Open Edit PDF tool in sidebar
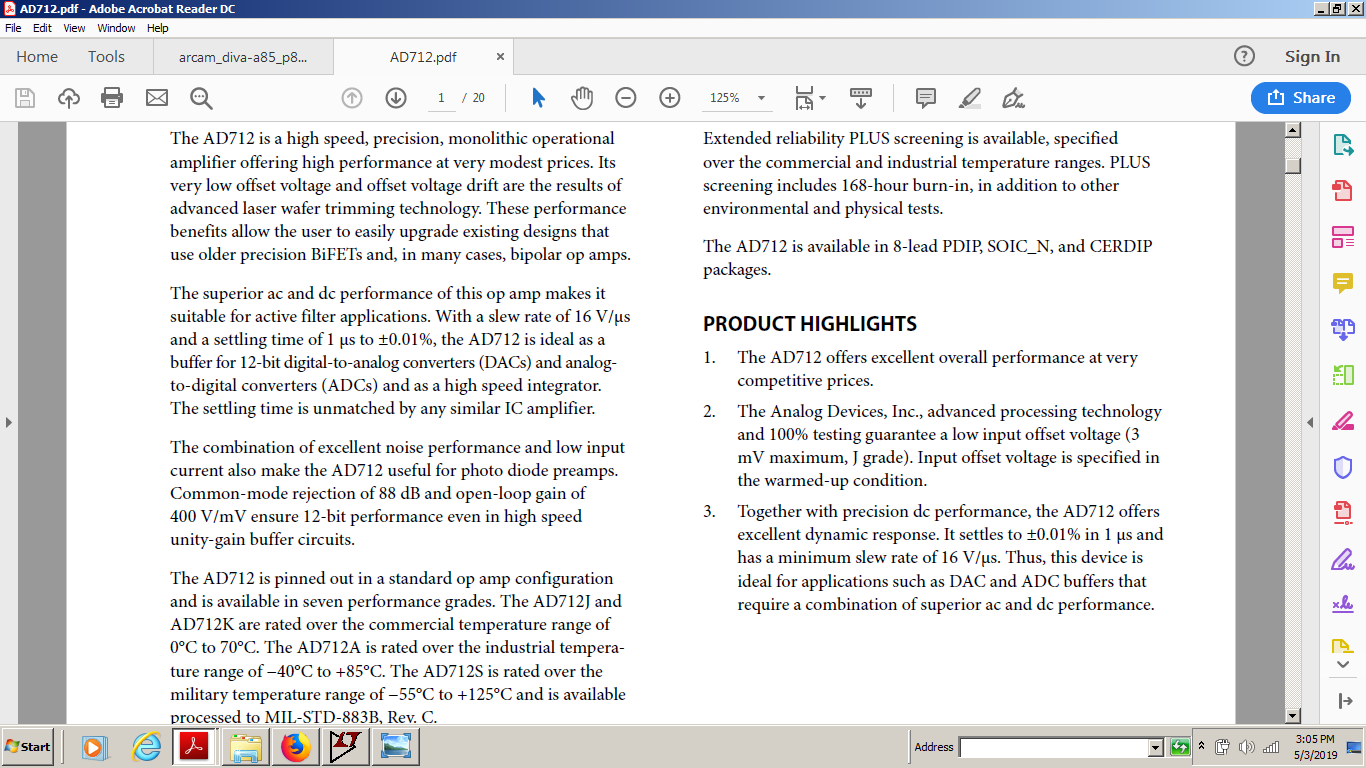 pyautogui.click(x=1343, y=237)
